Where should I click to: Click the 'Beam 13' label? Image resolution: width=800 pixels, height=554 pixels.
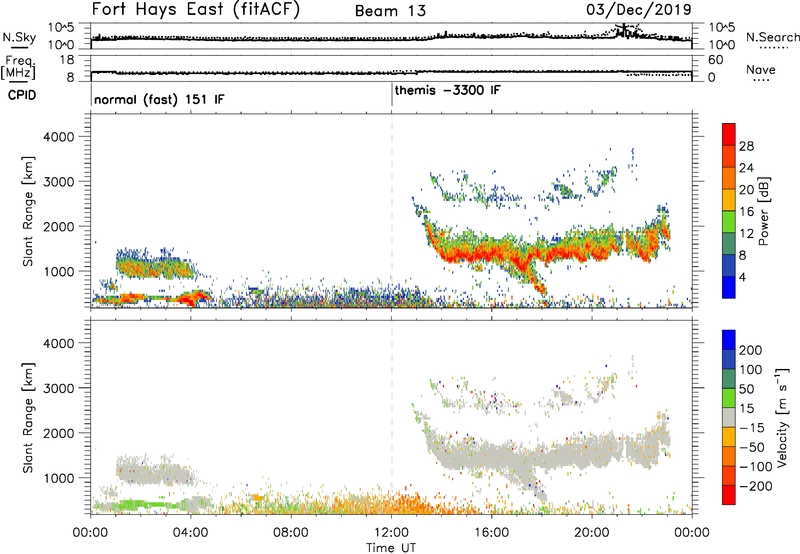coord(390,11)
